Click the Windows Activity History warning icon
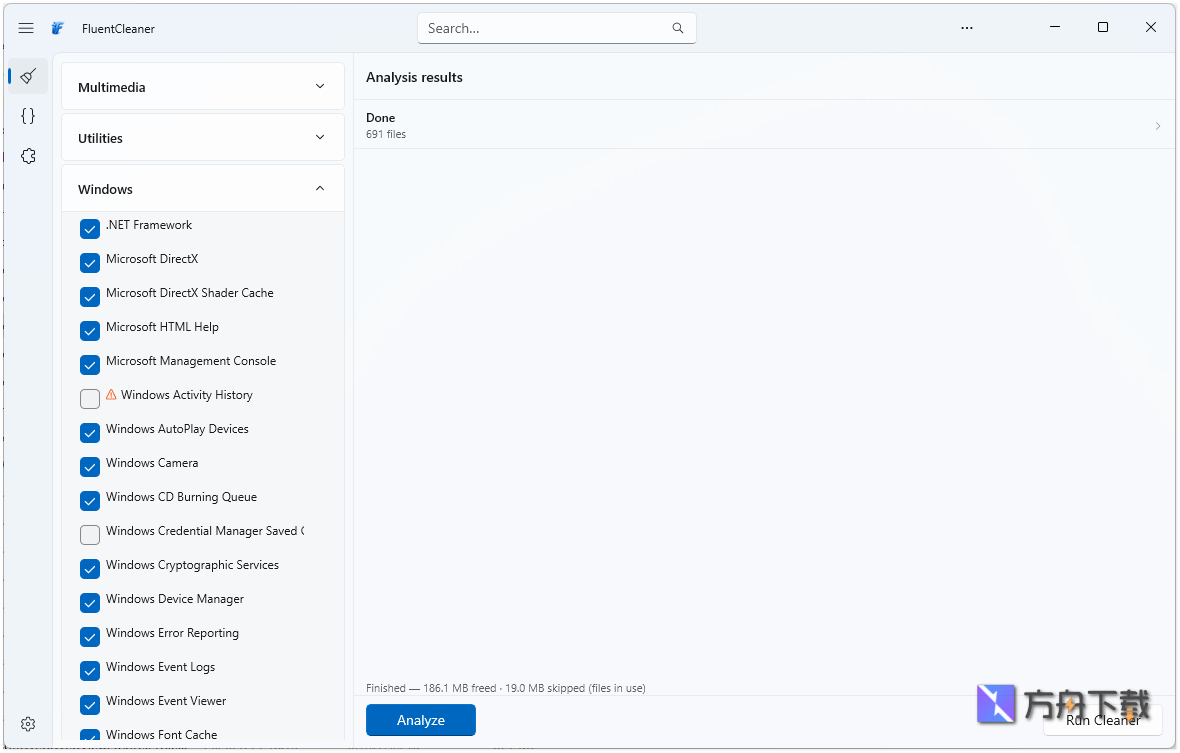Image resolution: width=1180 pixels, height=753 pixels. coord(111,395)
